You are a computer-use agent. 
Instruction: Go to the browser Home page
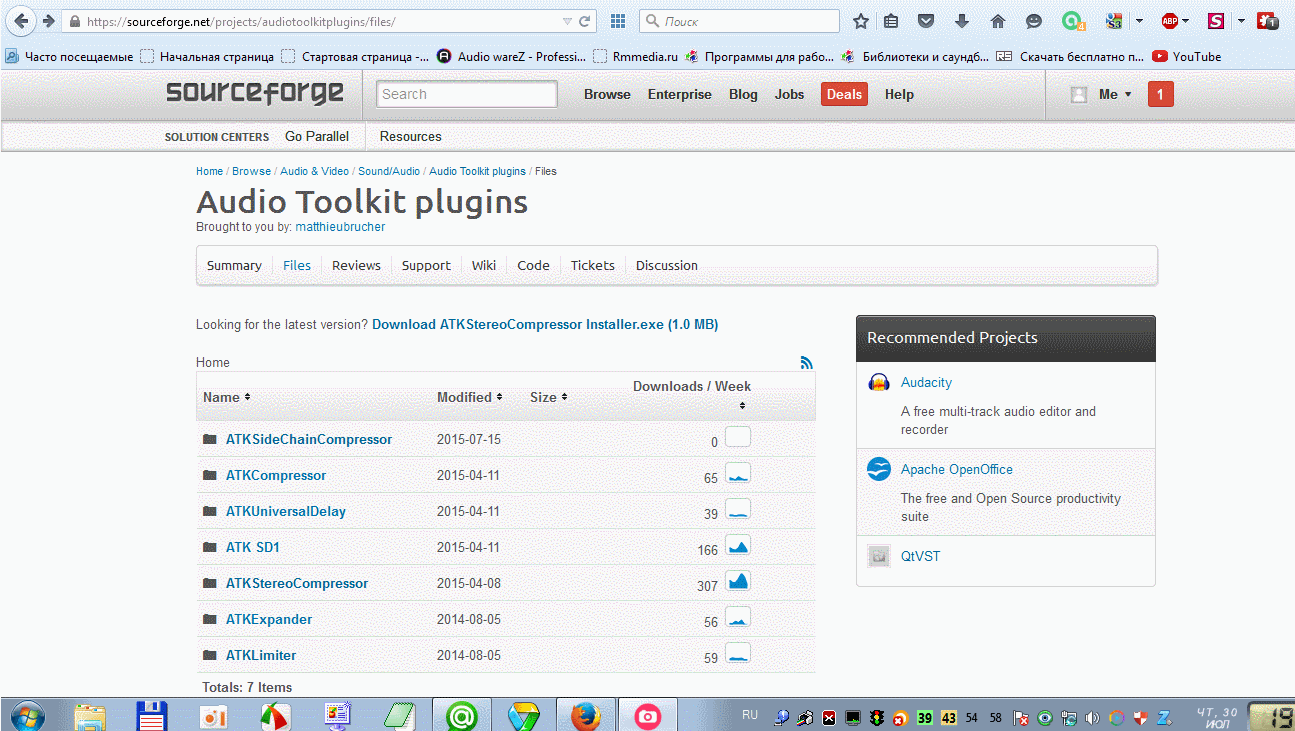pyautogui.click(x=998, y=21)
